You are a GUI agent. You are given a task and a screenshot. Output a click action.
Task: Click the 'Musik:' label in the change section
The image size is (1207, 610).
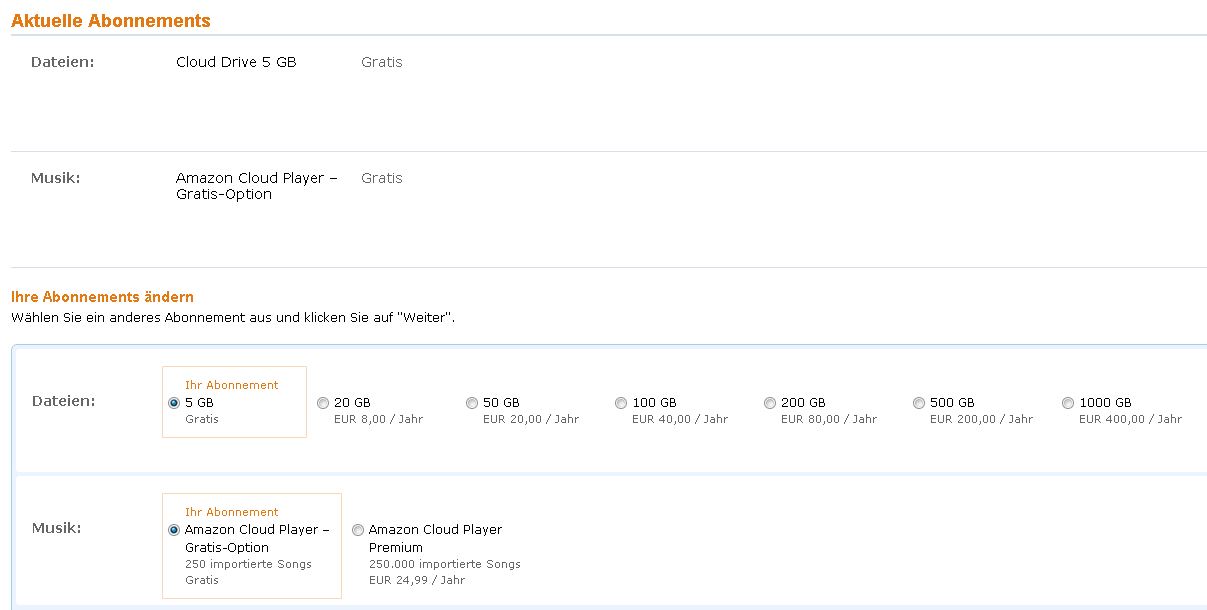(x=56, y=528)
